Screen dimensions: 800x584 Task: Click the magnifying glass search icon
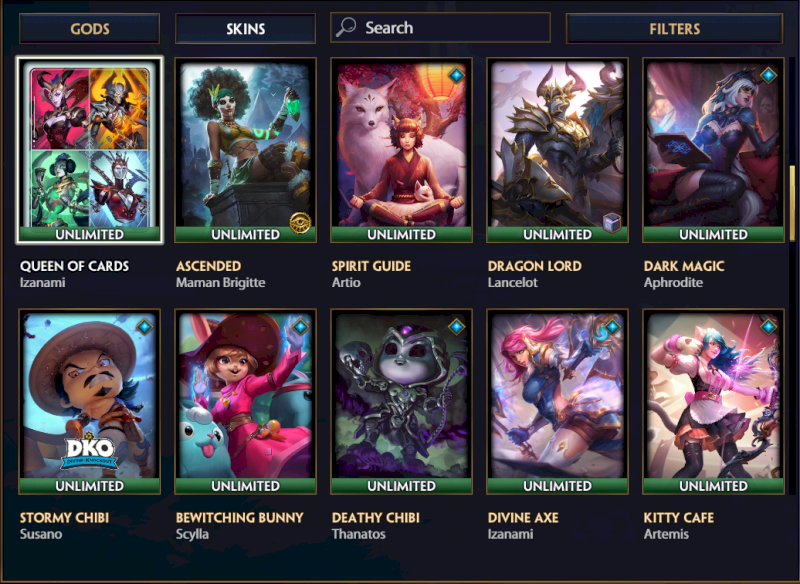pyautogui.click(x=345, y=28)
